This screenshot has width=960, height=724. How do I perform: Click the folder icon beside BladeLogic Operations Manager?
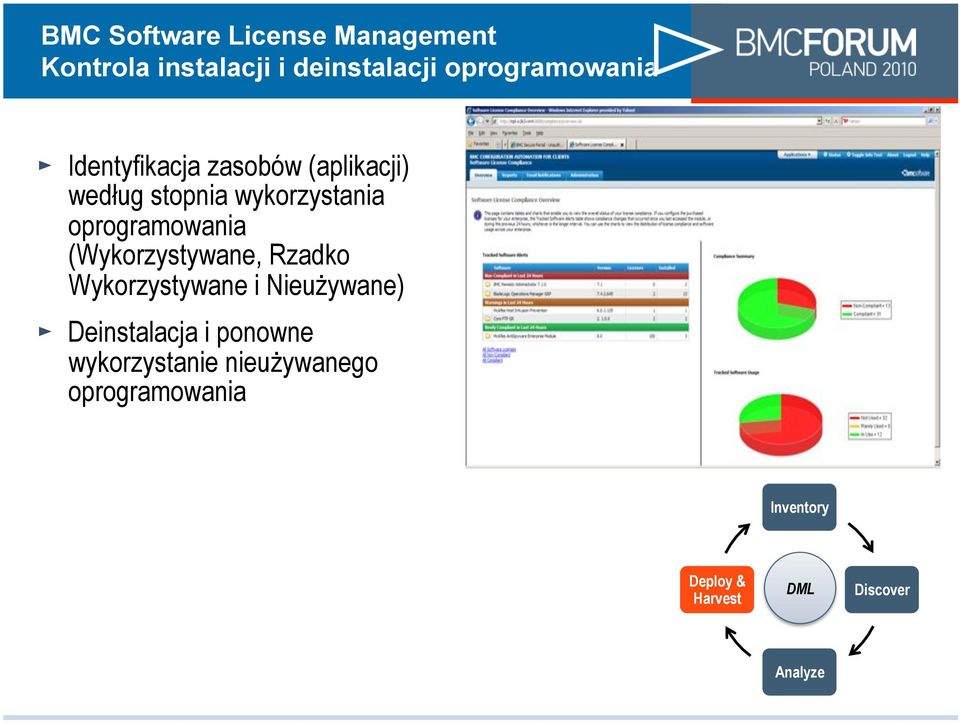(x=488, y=294)
